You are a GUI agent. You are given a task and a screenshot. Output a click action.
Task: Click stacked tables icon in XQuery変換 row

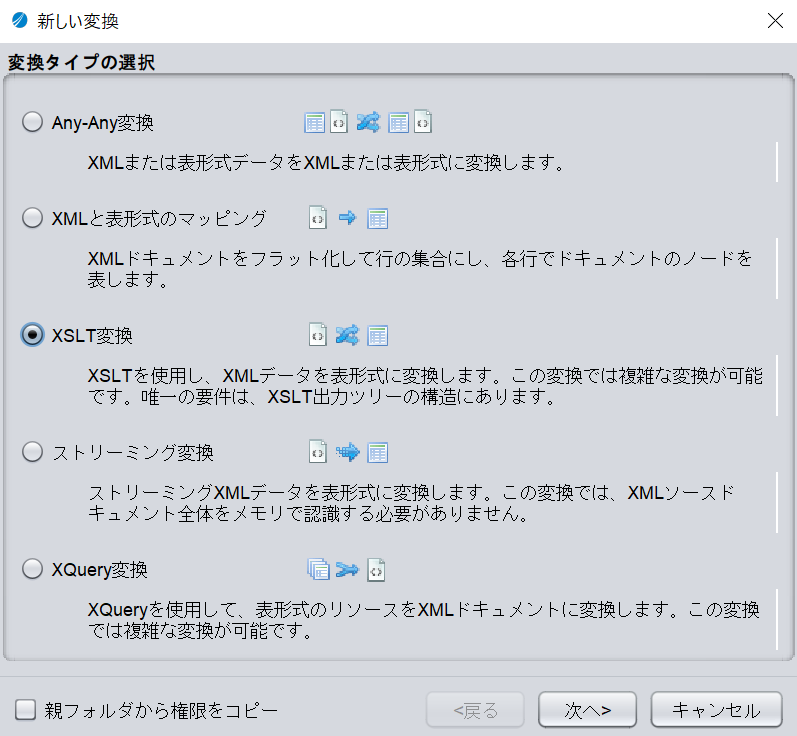click(x=319, y=569)
